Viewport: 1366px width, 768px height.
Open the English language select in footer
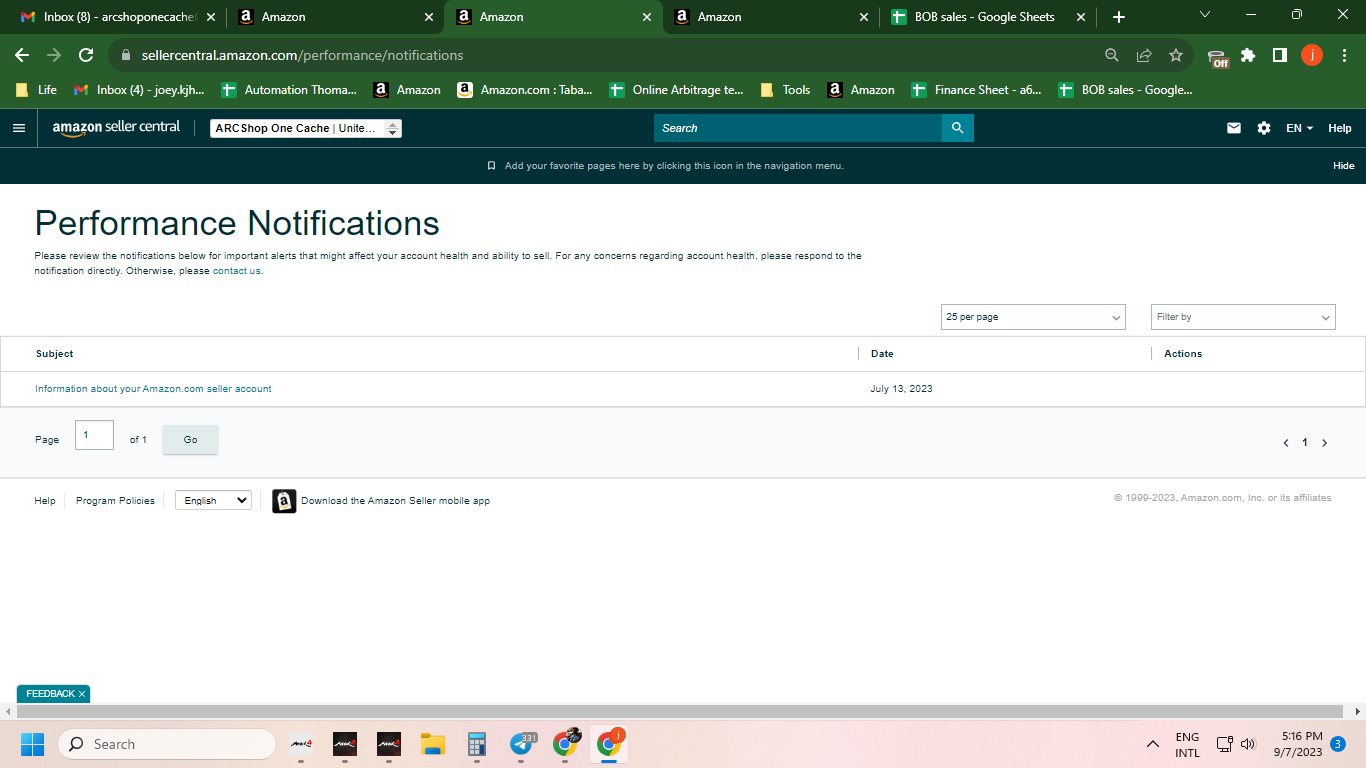coord(213,500)
